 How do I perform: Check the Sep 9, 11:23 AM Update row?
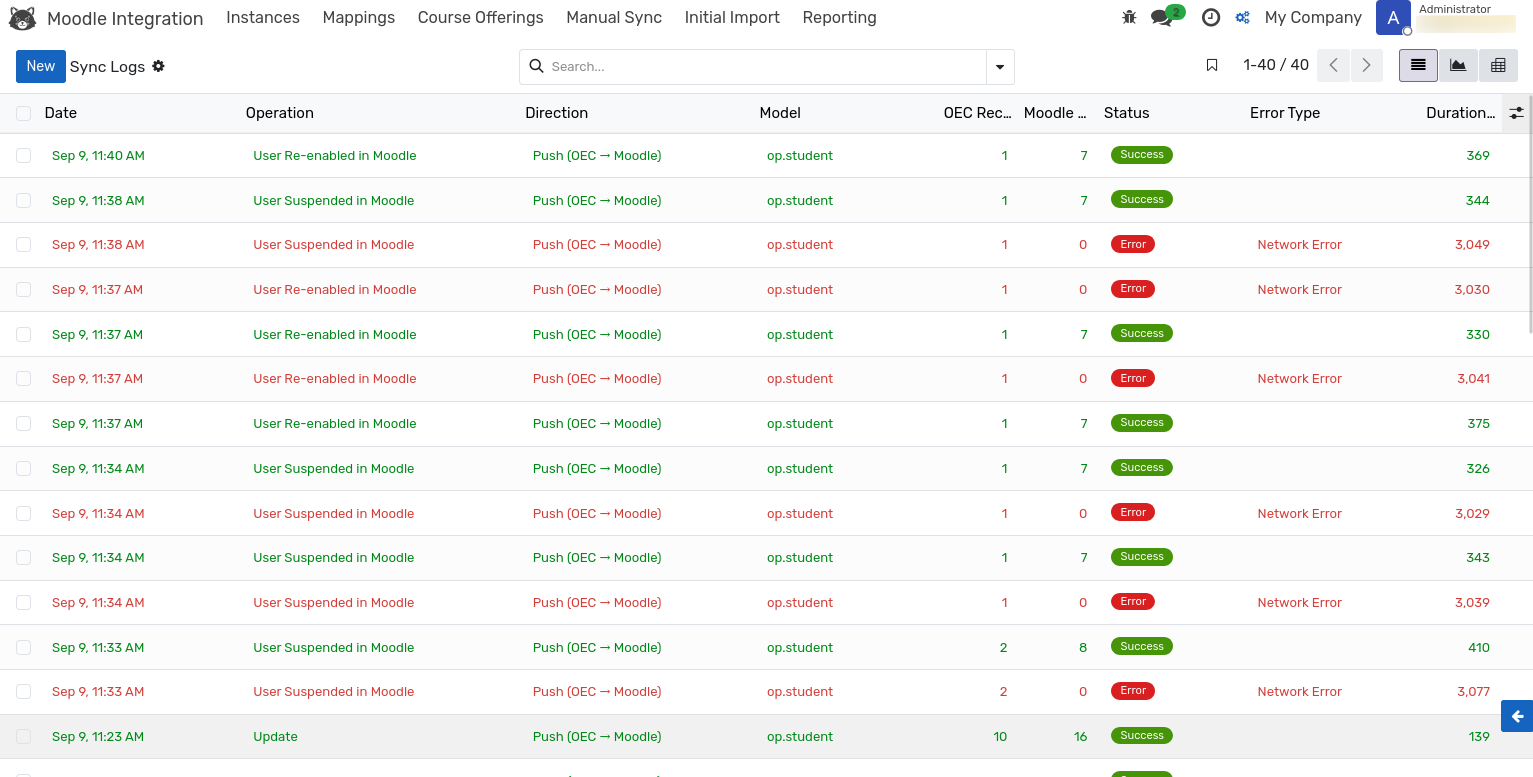(x=23, y=736)
